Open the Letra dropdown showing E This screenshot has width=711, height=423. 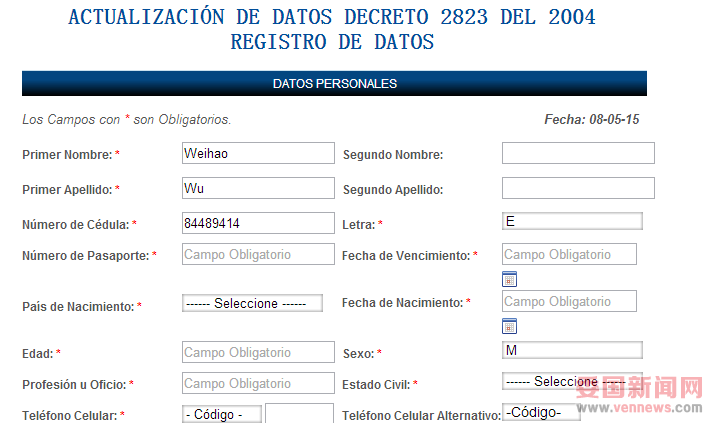pyautogui.click(x=572, y=221)
